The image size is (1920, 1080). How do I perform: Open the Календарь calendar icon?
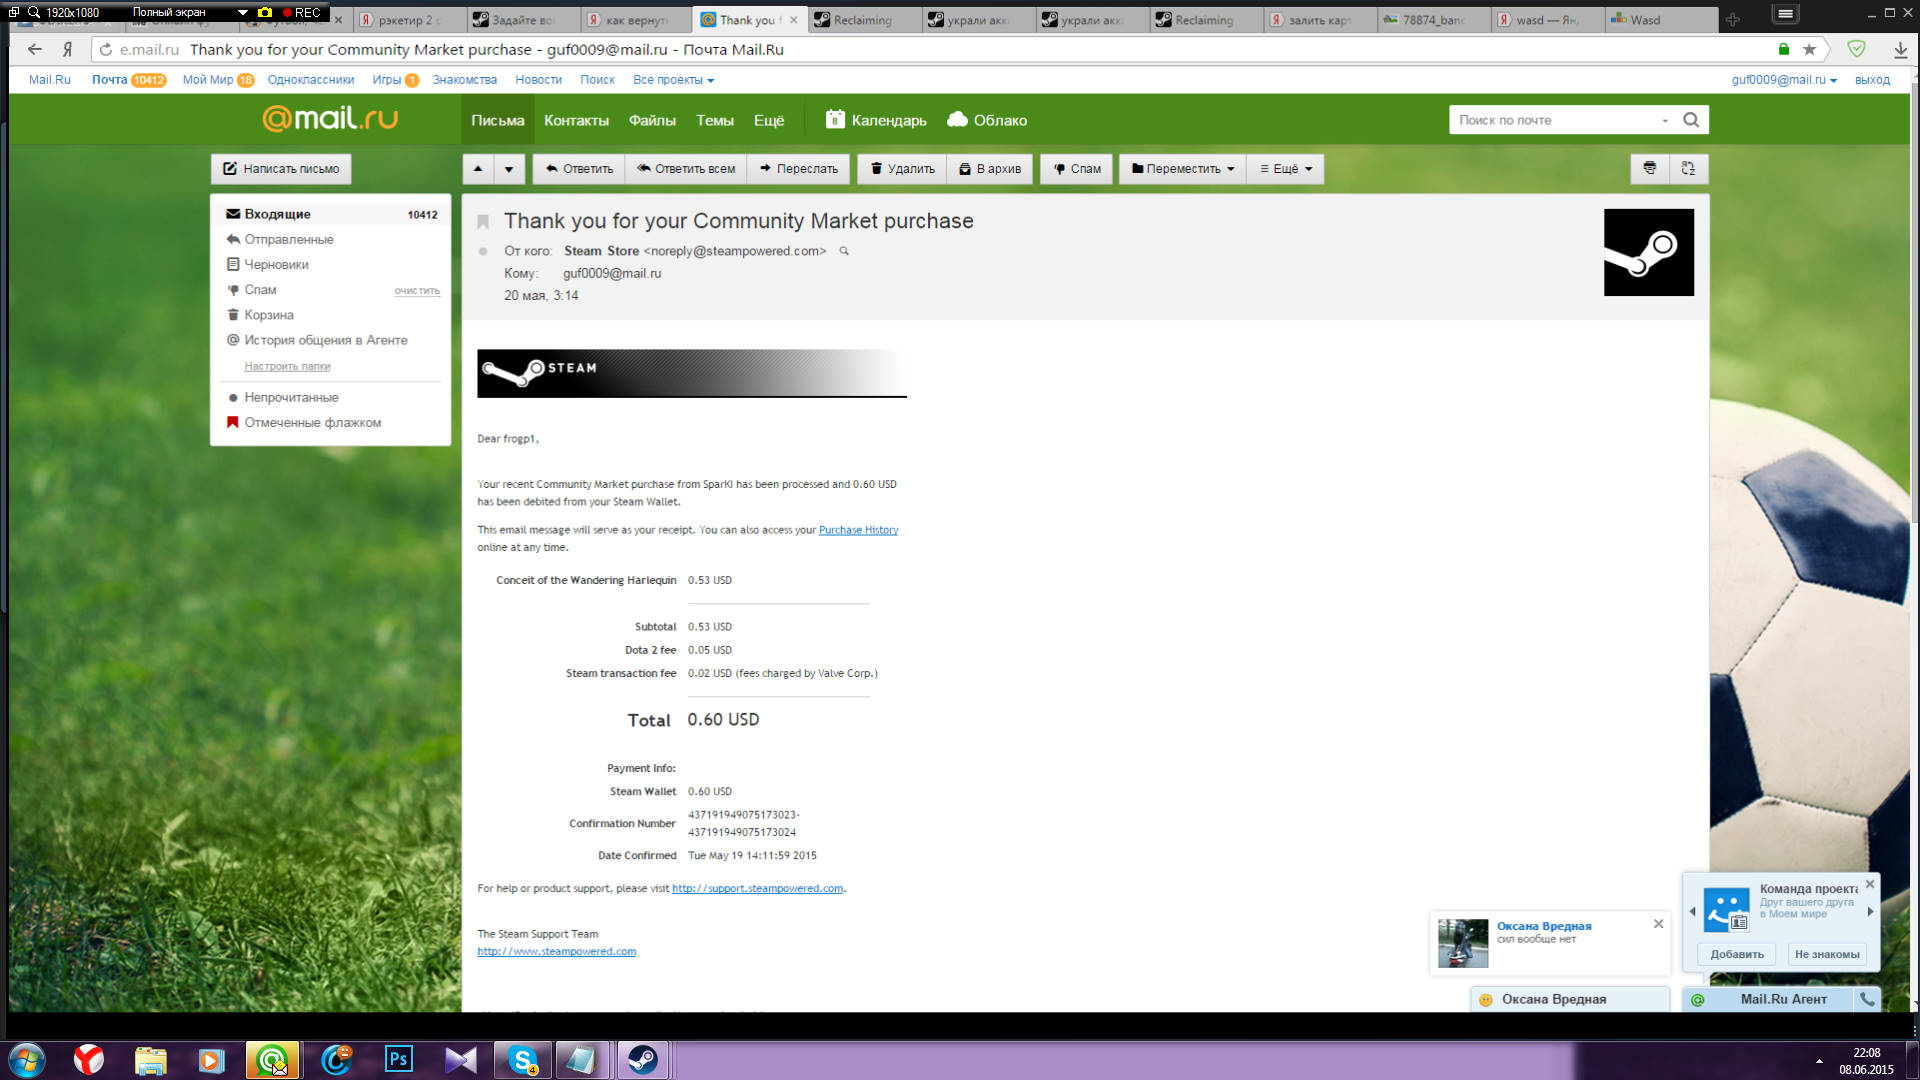click(x=835, y=120)
